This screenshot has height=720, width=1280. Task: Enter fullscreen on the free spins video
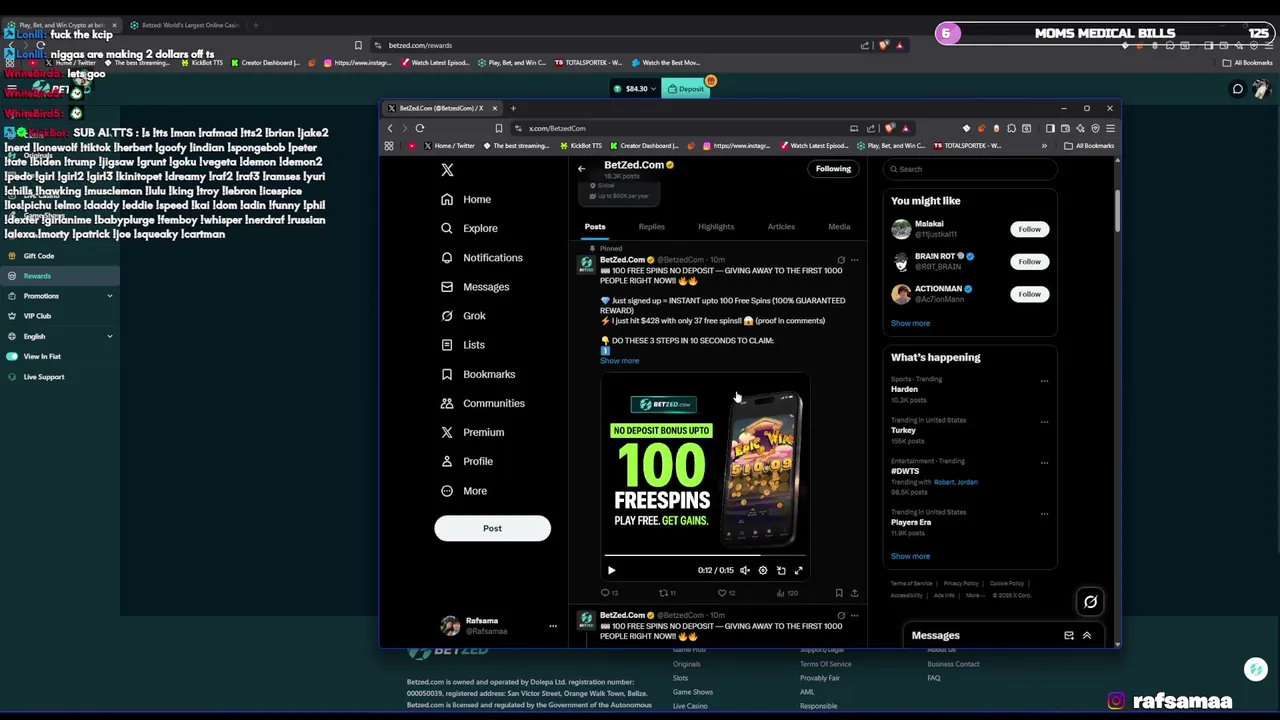pyautogui.click(x=798, y=570)
